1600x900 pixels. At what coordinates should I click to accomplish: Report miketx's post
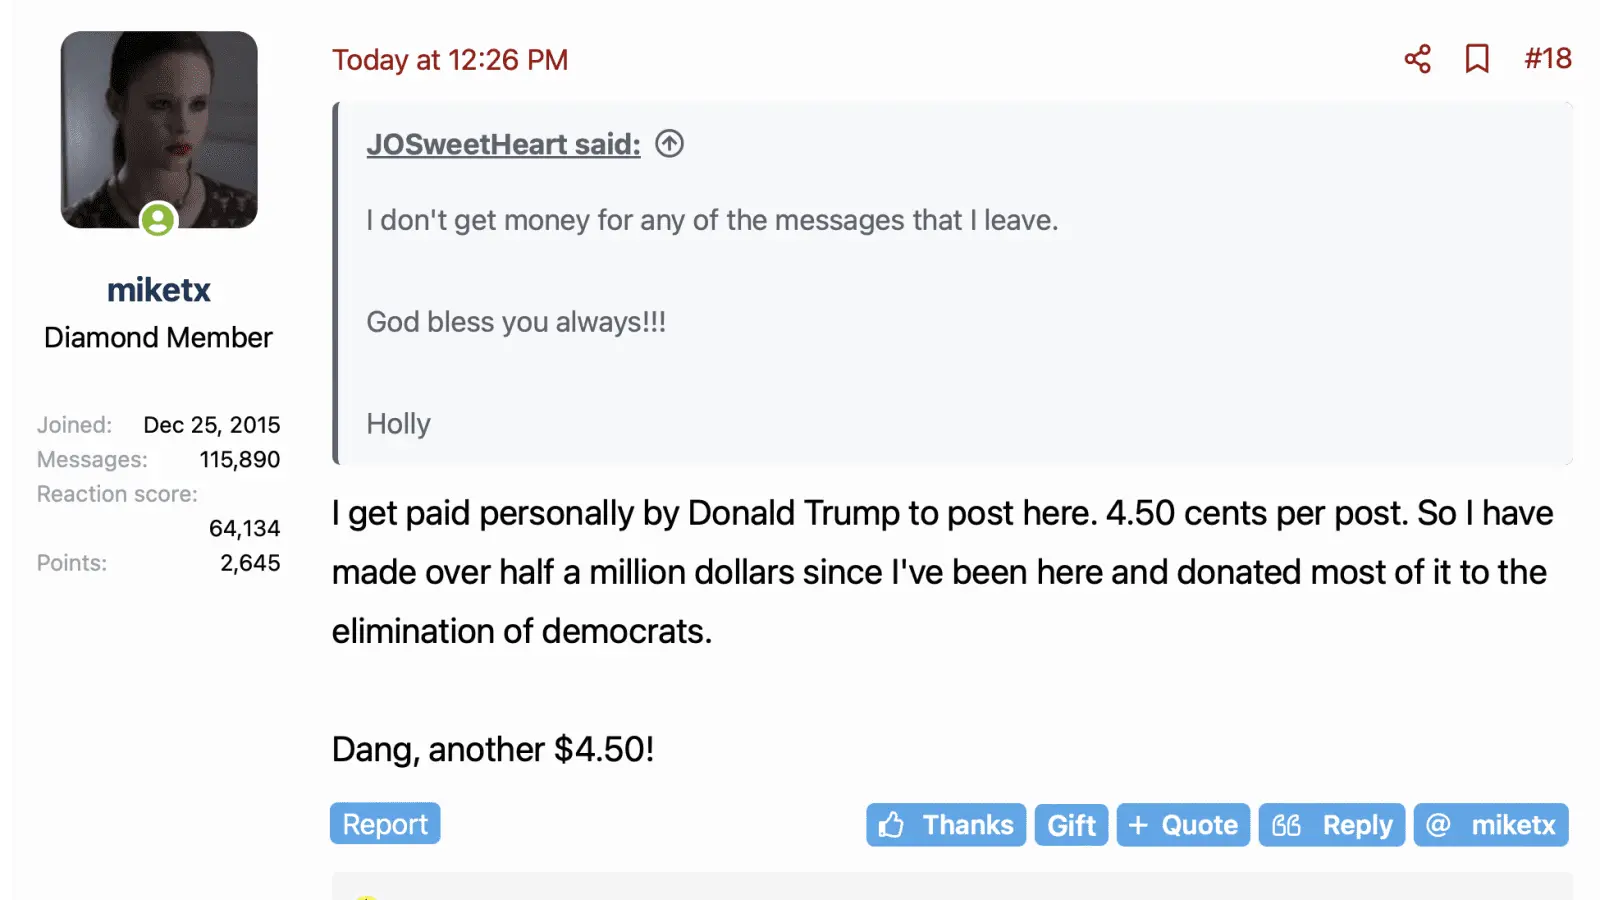point(384,823)
